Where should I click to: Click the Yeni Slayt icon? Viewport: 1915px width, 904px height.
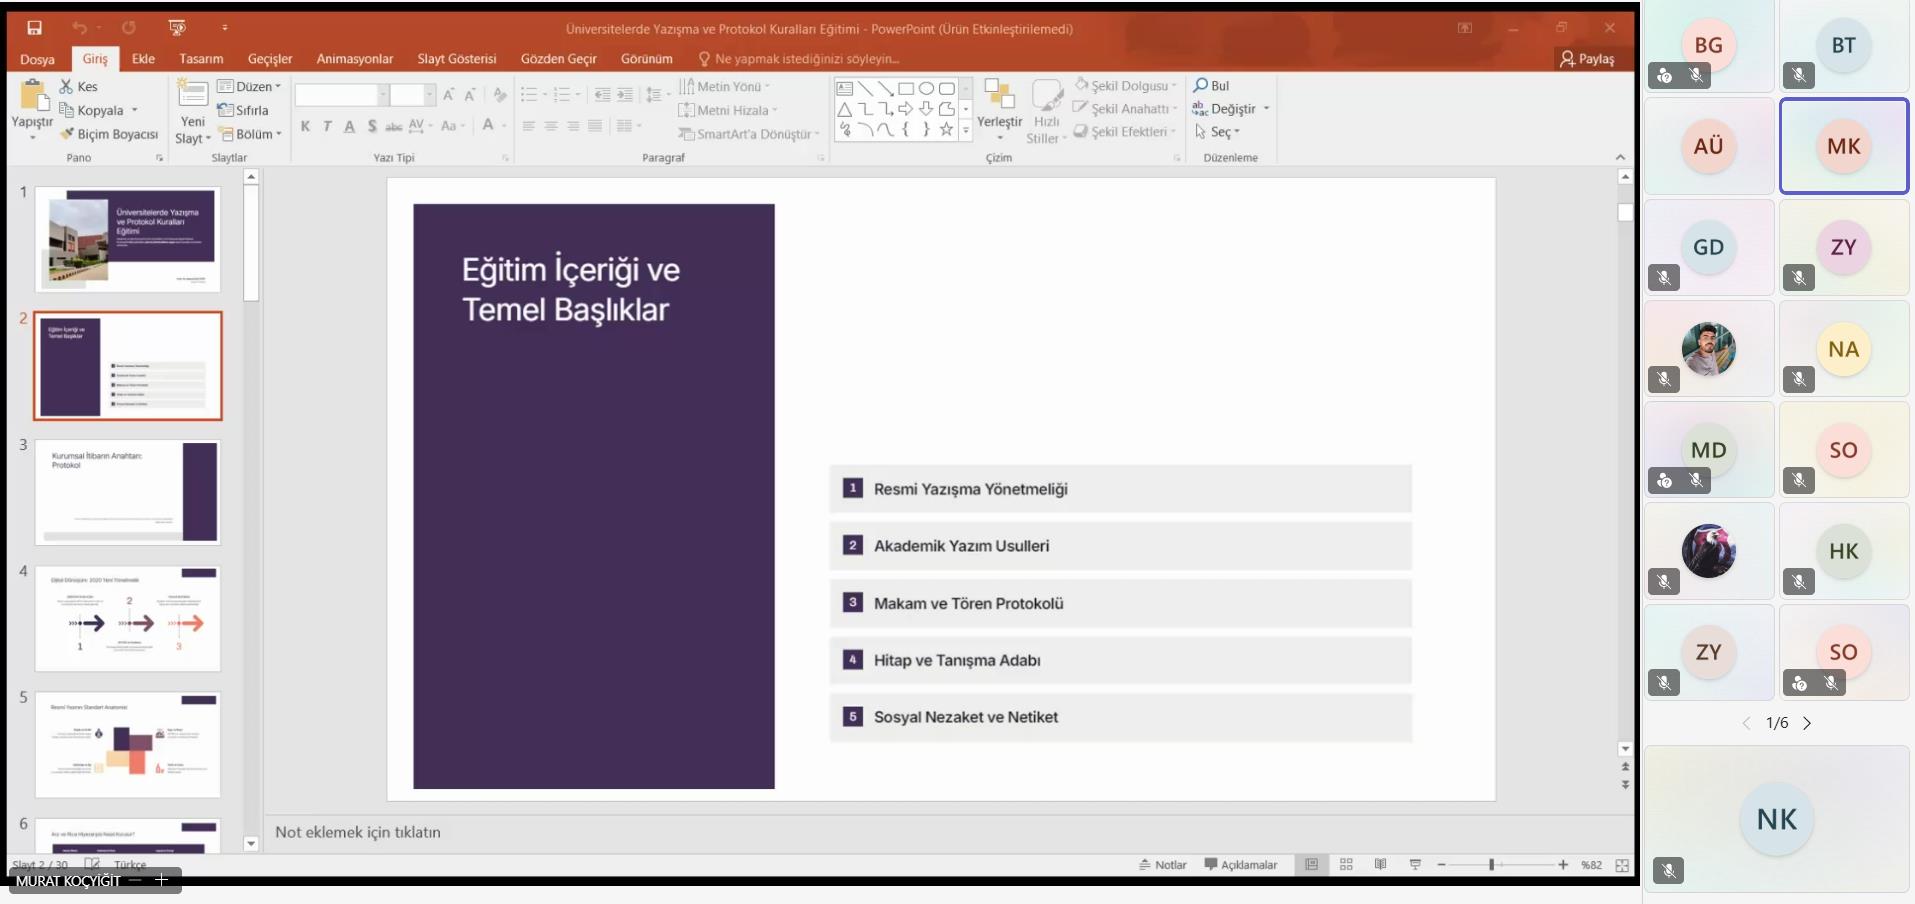tap(192, 96)
